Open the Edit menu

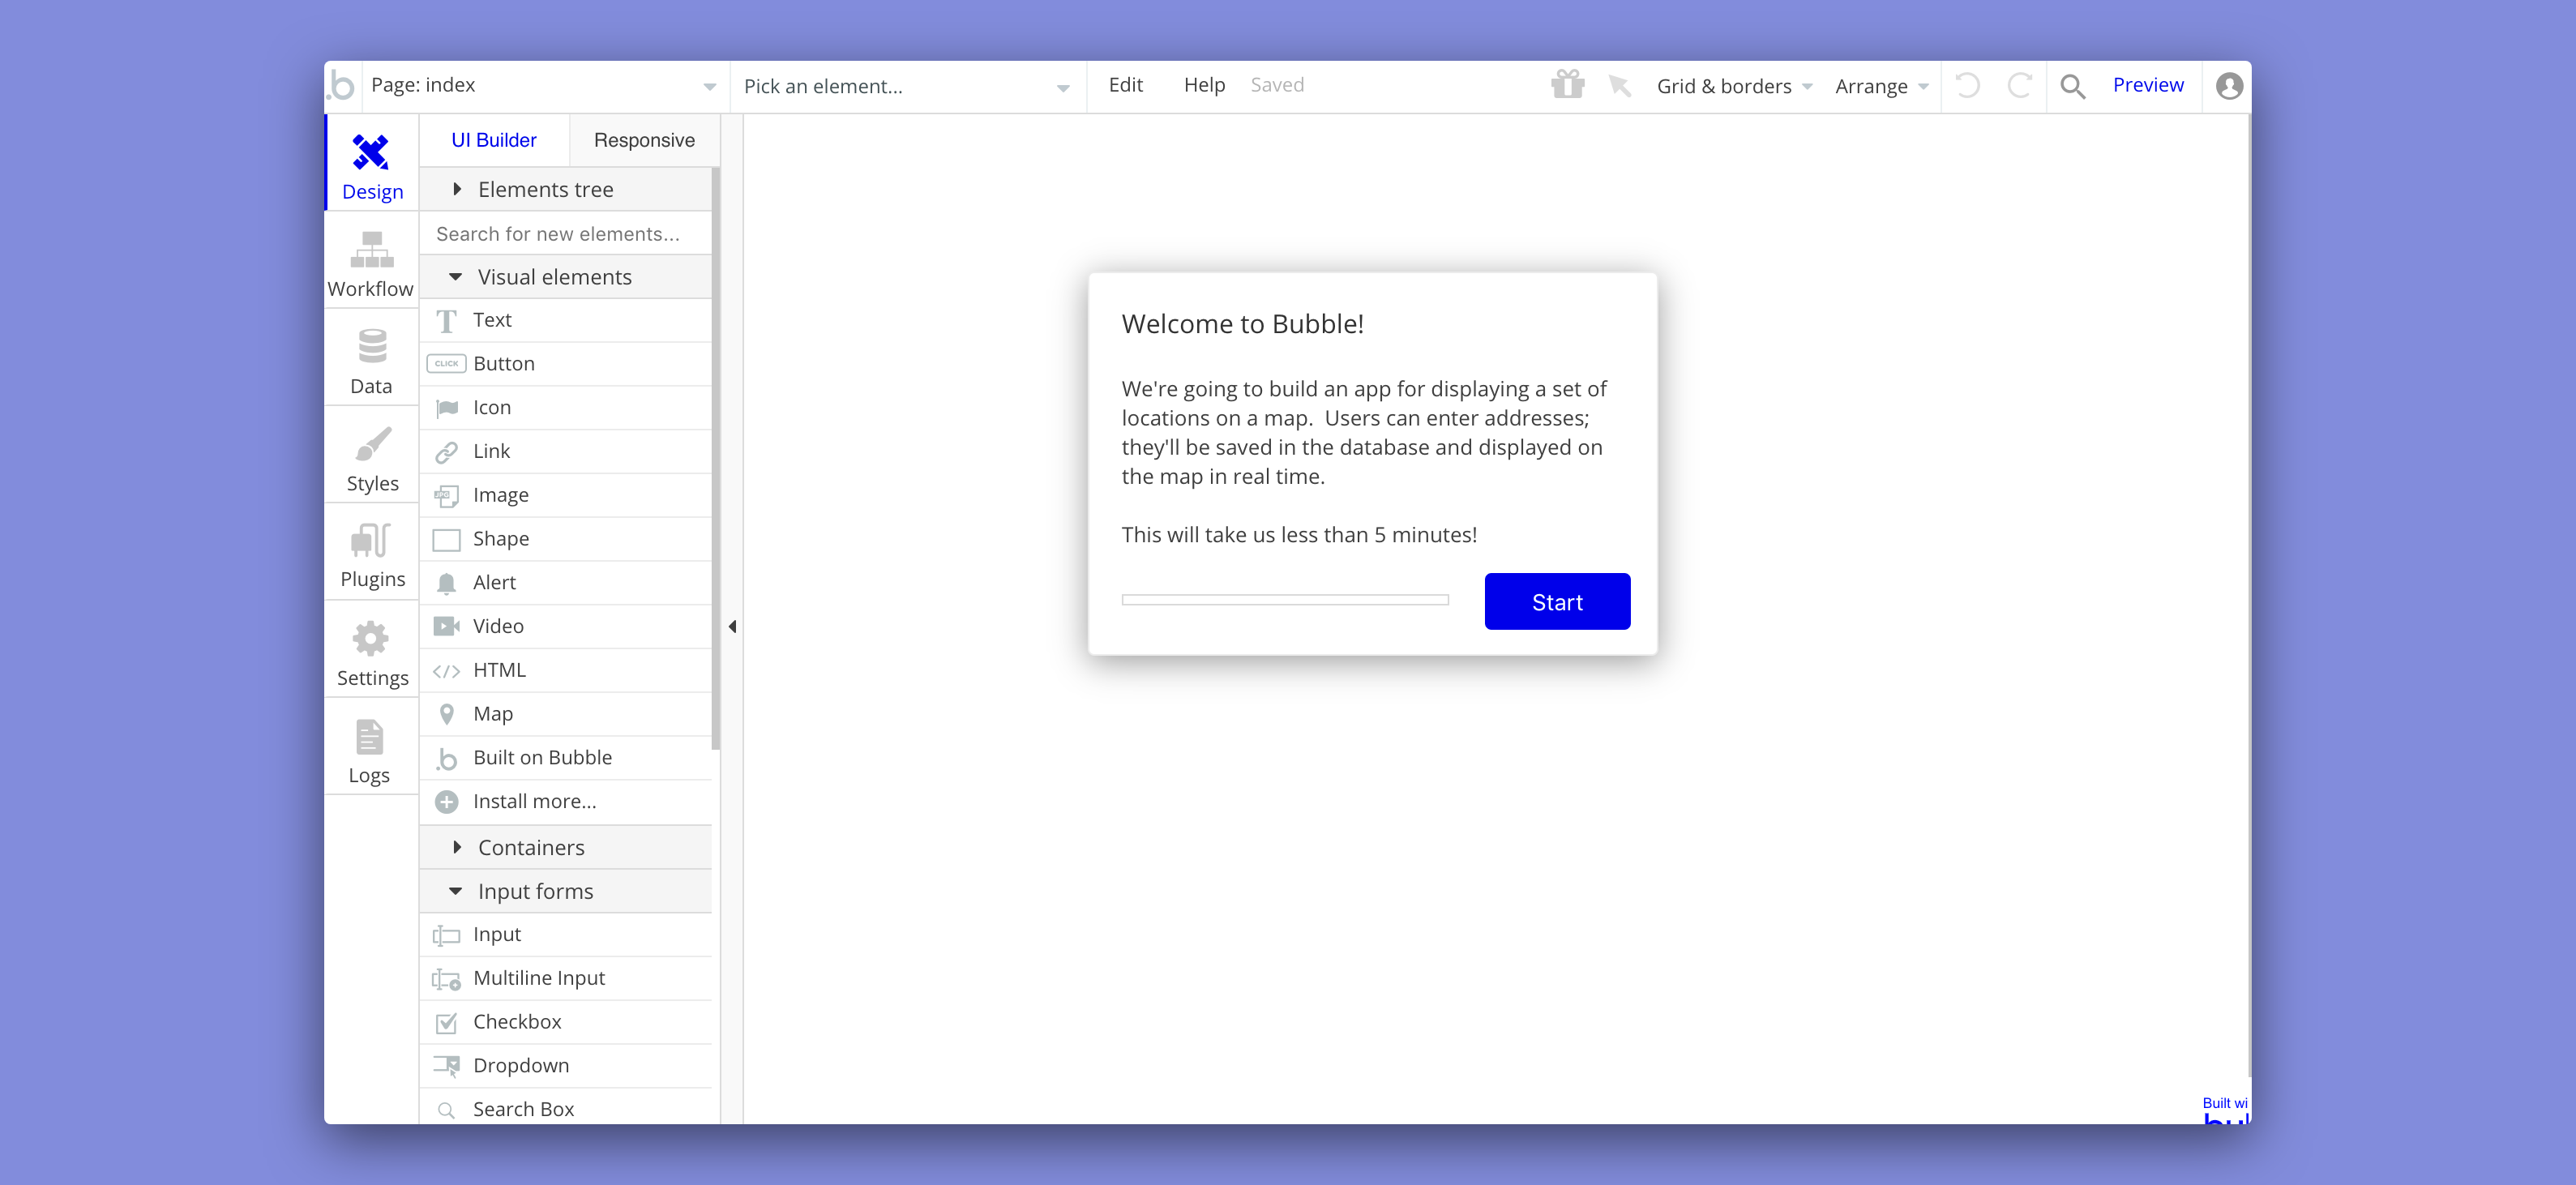pyautogui.click(x=1125, y=85)
